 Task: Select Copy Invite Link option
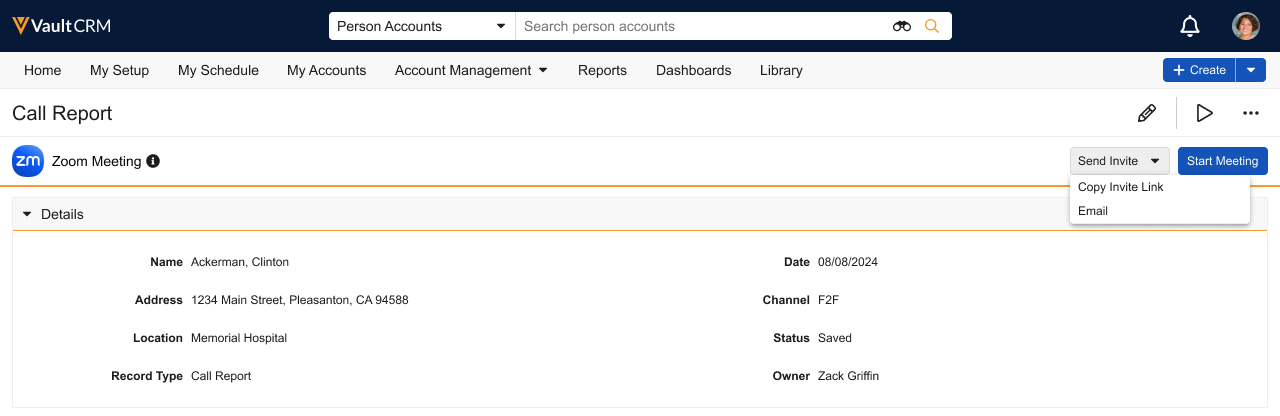coord(1120,187)
